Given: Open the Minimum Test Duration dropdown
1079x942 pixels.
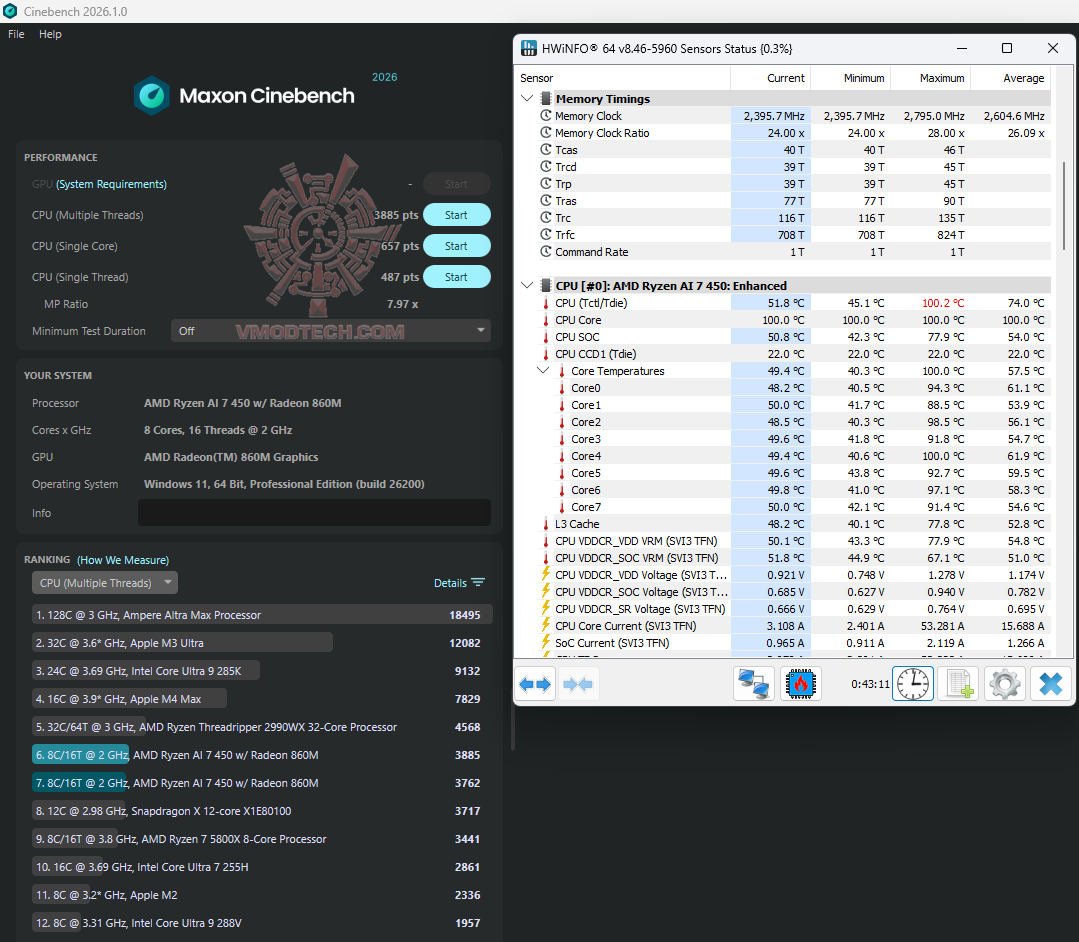Looking at the screenshot, I should 330,331.
